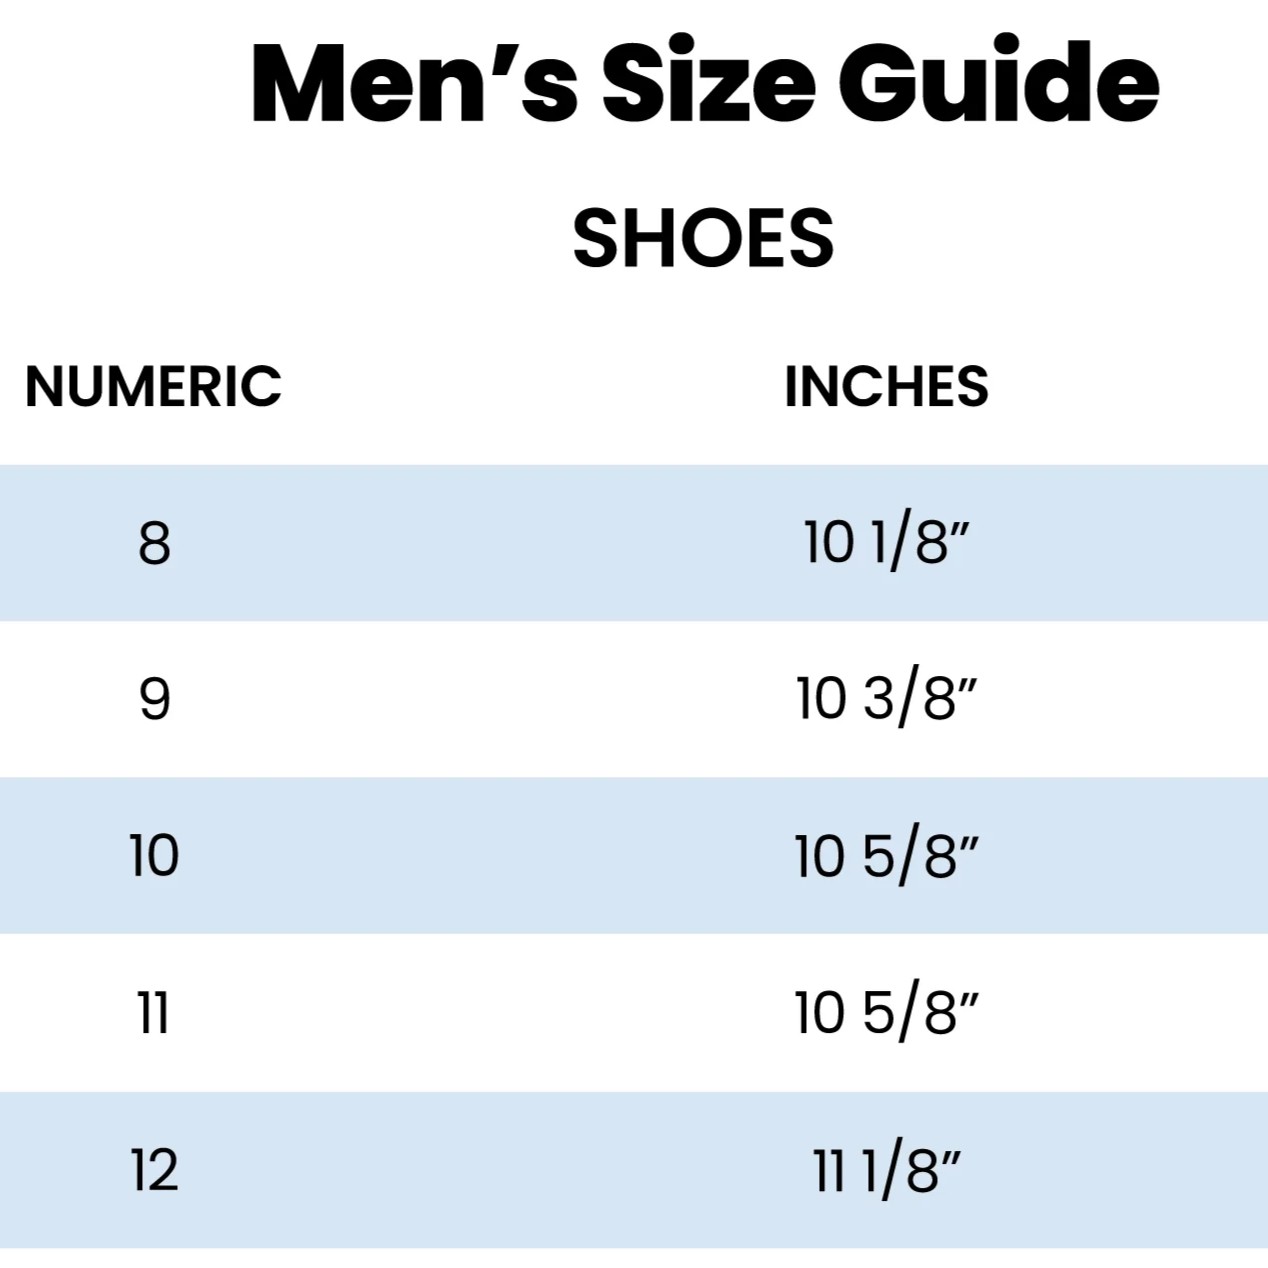Click the INCHES column header
1268x1268 pixels.
(886, 386)
